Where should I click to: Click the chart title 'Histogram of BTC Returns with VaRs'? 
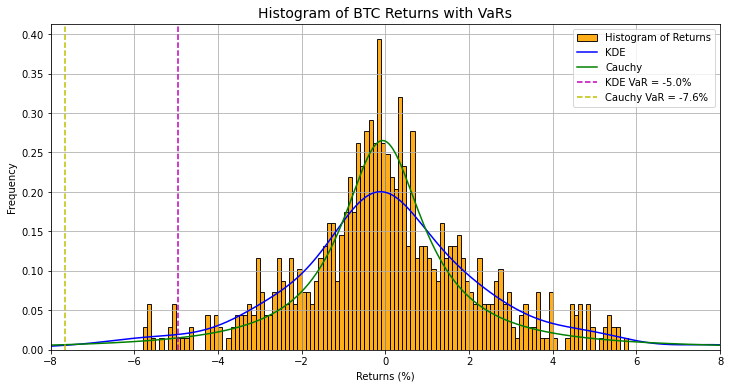(385, 13)
